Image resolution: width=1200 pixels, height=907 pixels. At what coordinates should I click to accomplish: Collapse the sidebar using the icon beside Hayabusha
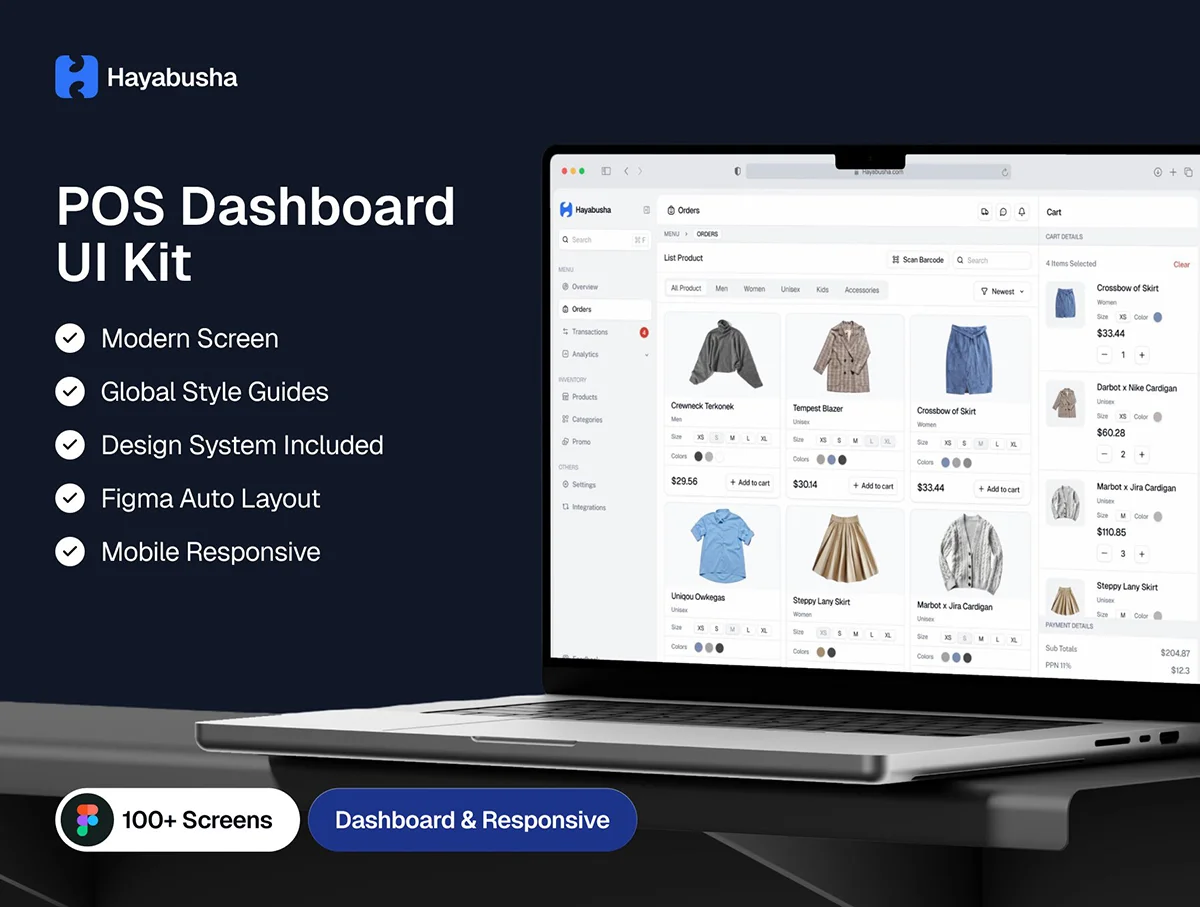point(646,210)
